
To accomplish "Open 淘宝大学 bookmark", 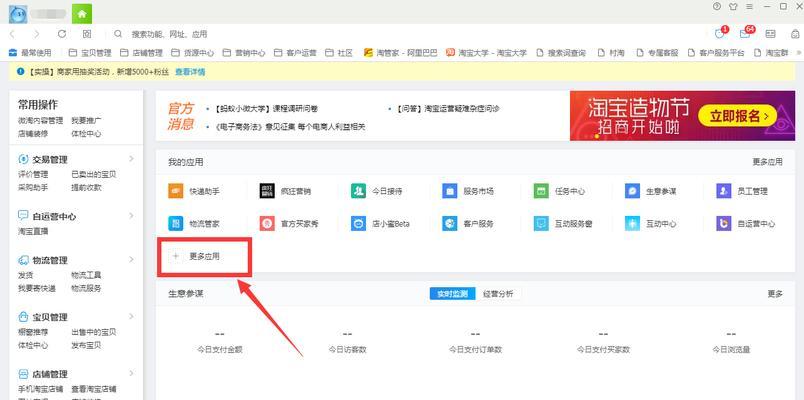I will click(486, 52).
